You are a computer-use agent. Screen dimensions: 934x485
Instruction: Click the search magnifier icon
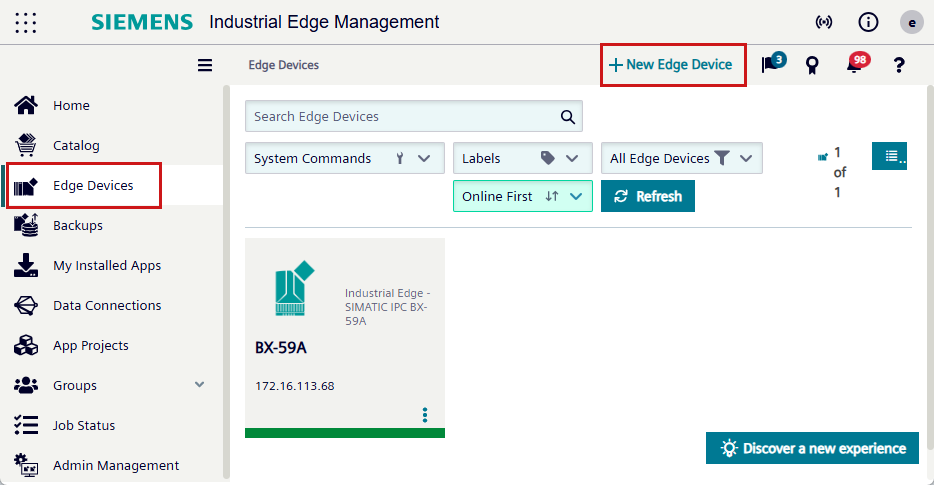pyautogui.click(x=567, y=116)
